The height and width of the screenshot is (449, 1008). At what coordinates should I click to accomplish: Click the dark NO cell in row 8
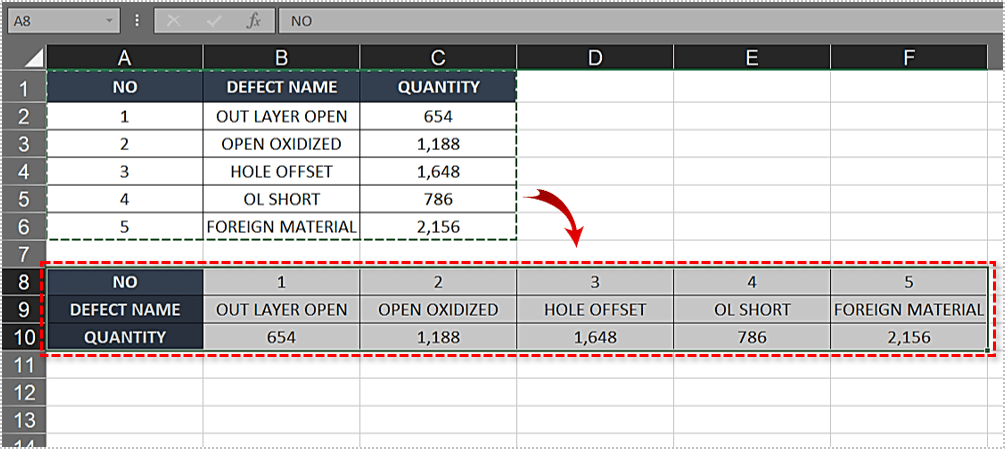[x=124, y=282]
